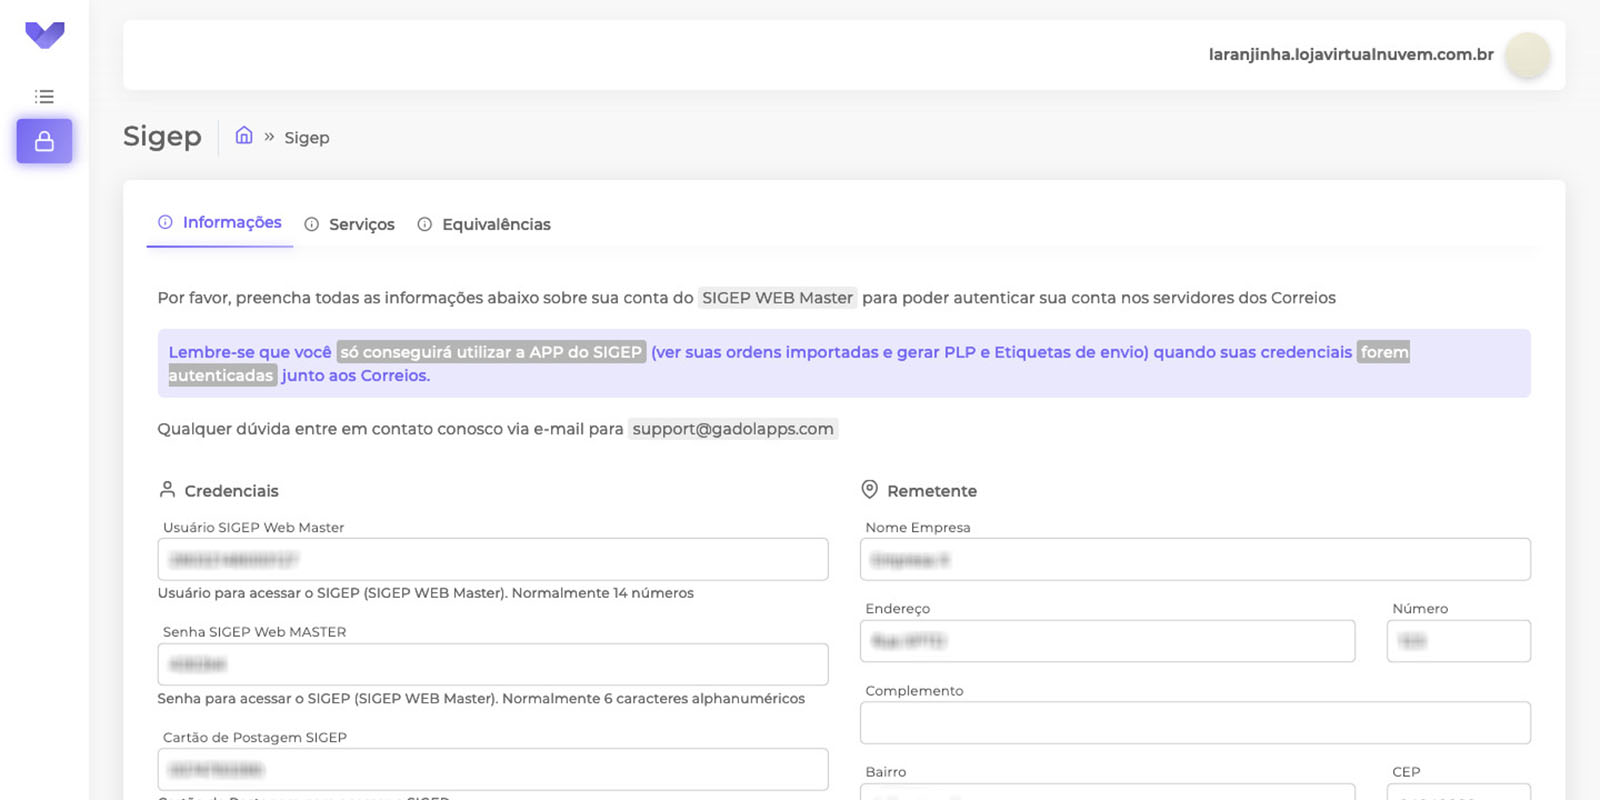
Task: Click the location pin icon next to Remetente
Action: tap(869, 489)
